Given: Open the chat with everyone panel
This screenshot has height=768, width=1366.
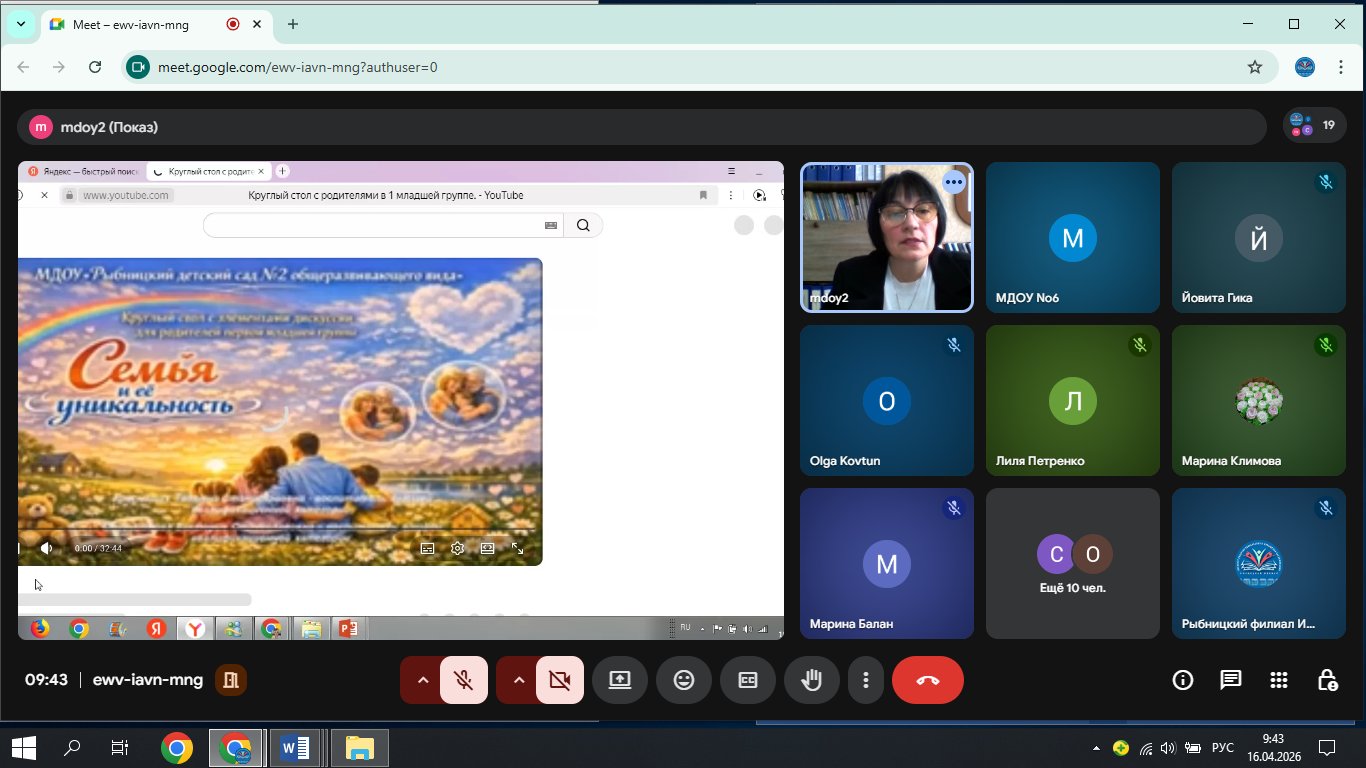Looking at the screenshot, I should tap(1230, 680).
